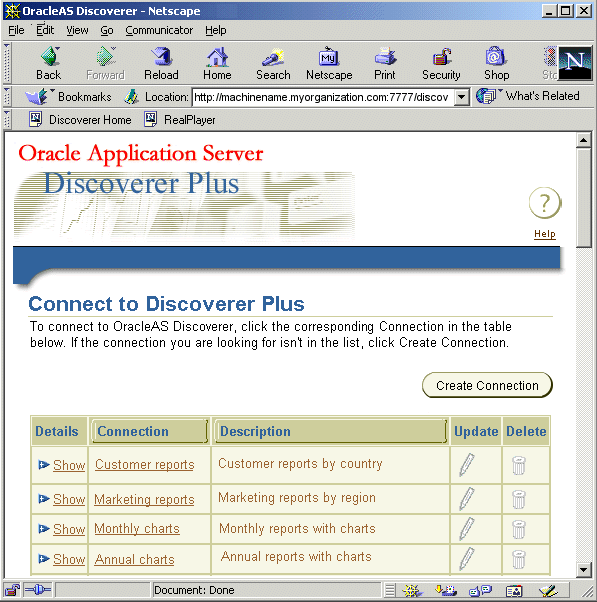This screenshot has width=597, height=602.
Task: Open the Discoverer Home bookmark
Action: point(80,120)
